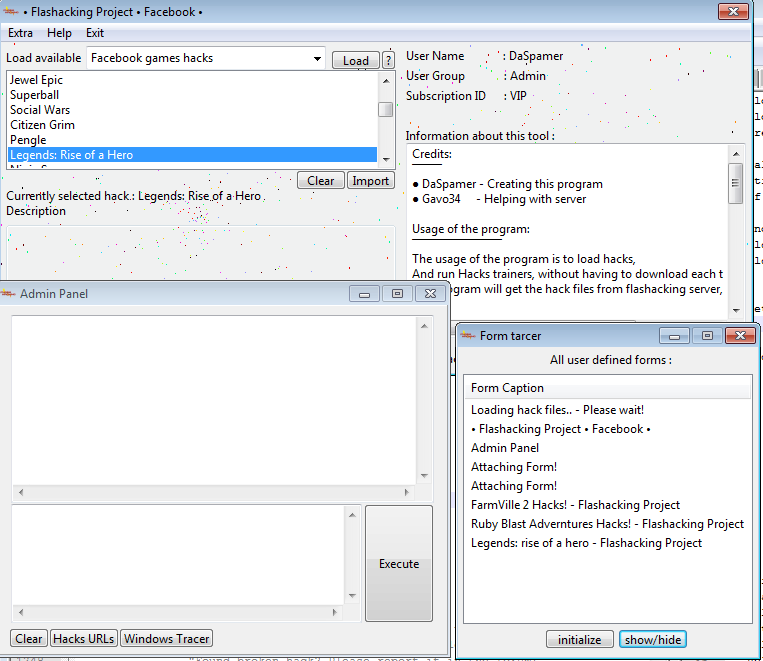The image size is (763, 661).
Task: Click information panel scroll up arrow
Action: tap(736, 154)
